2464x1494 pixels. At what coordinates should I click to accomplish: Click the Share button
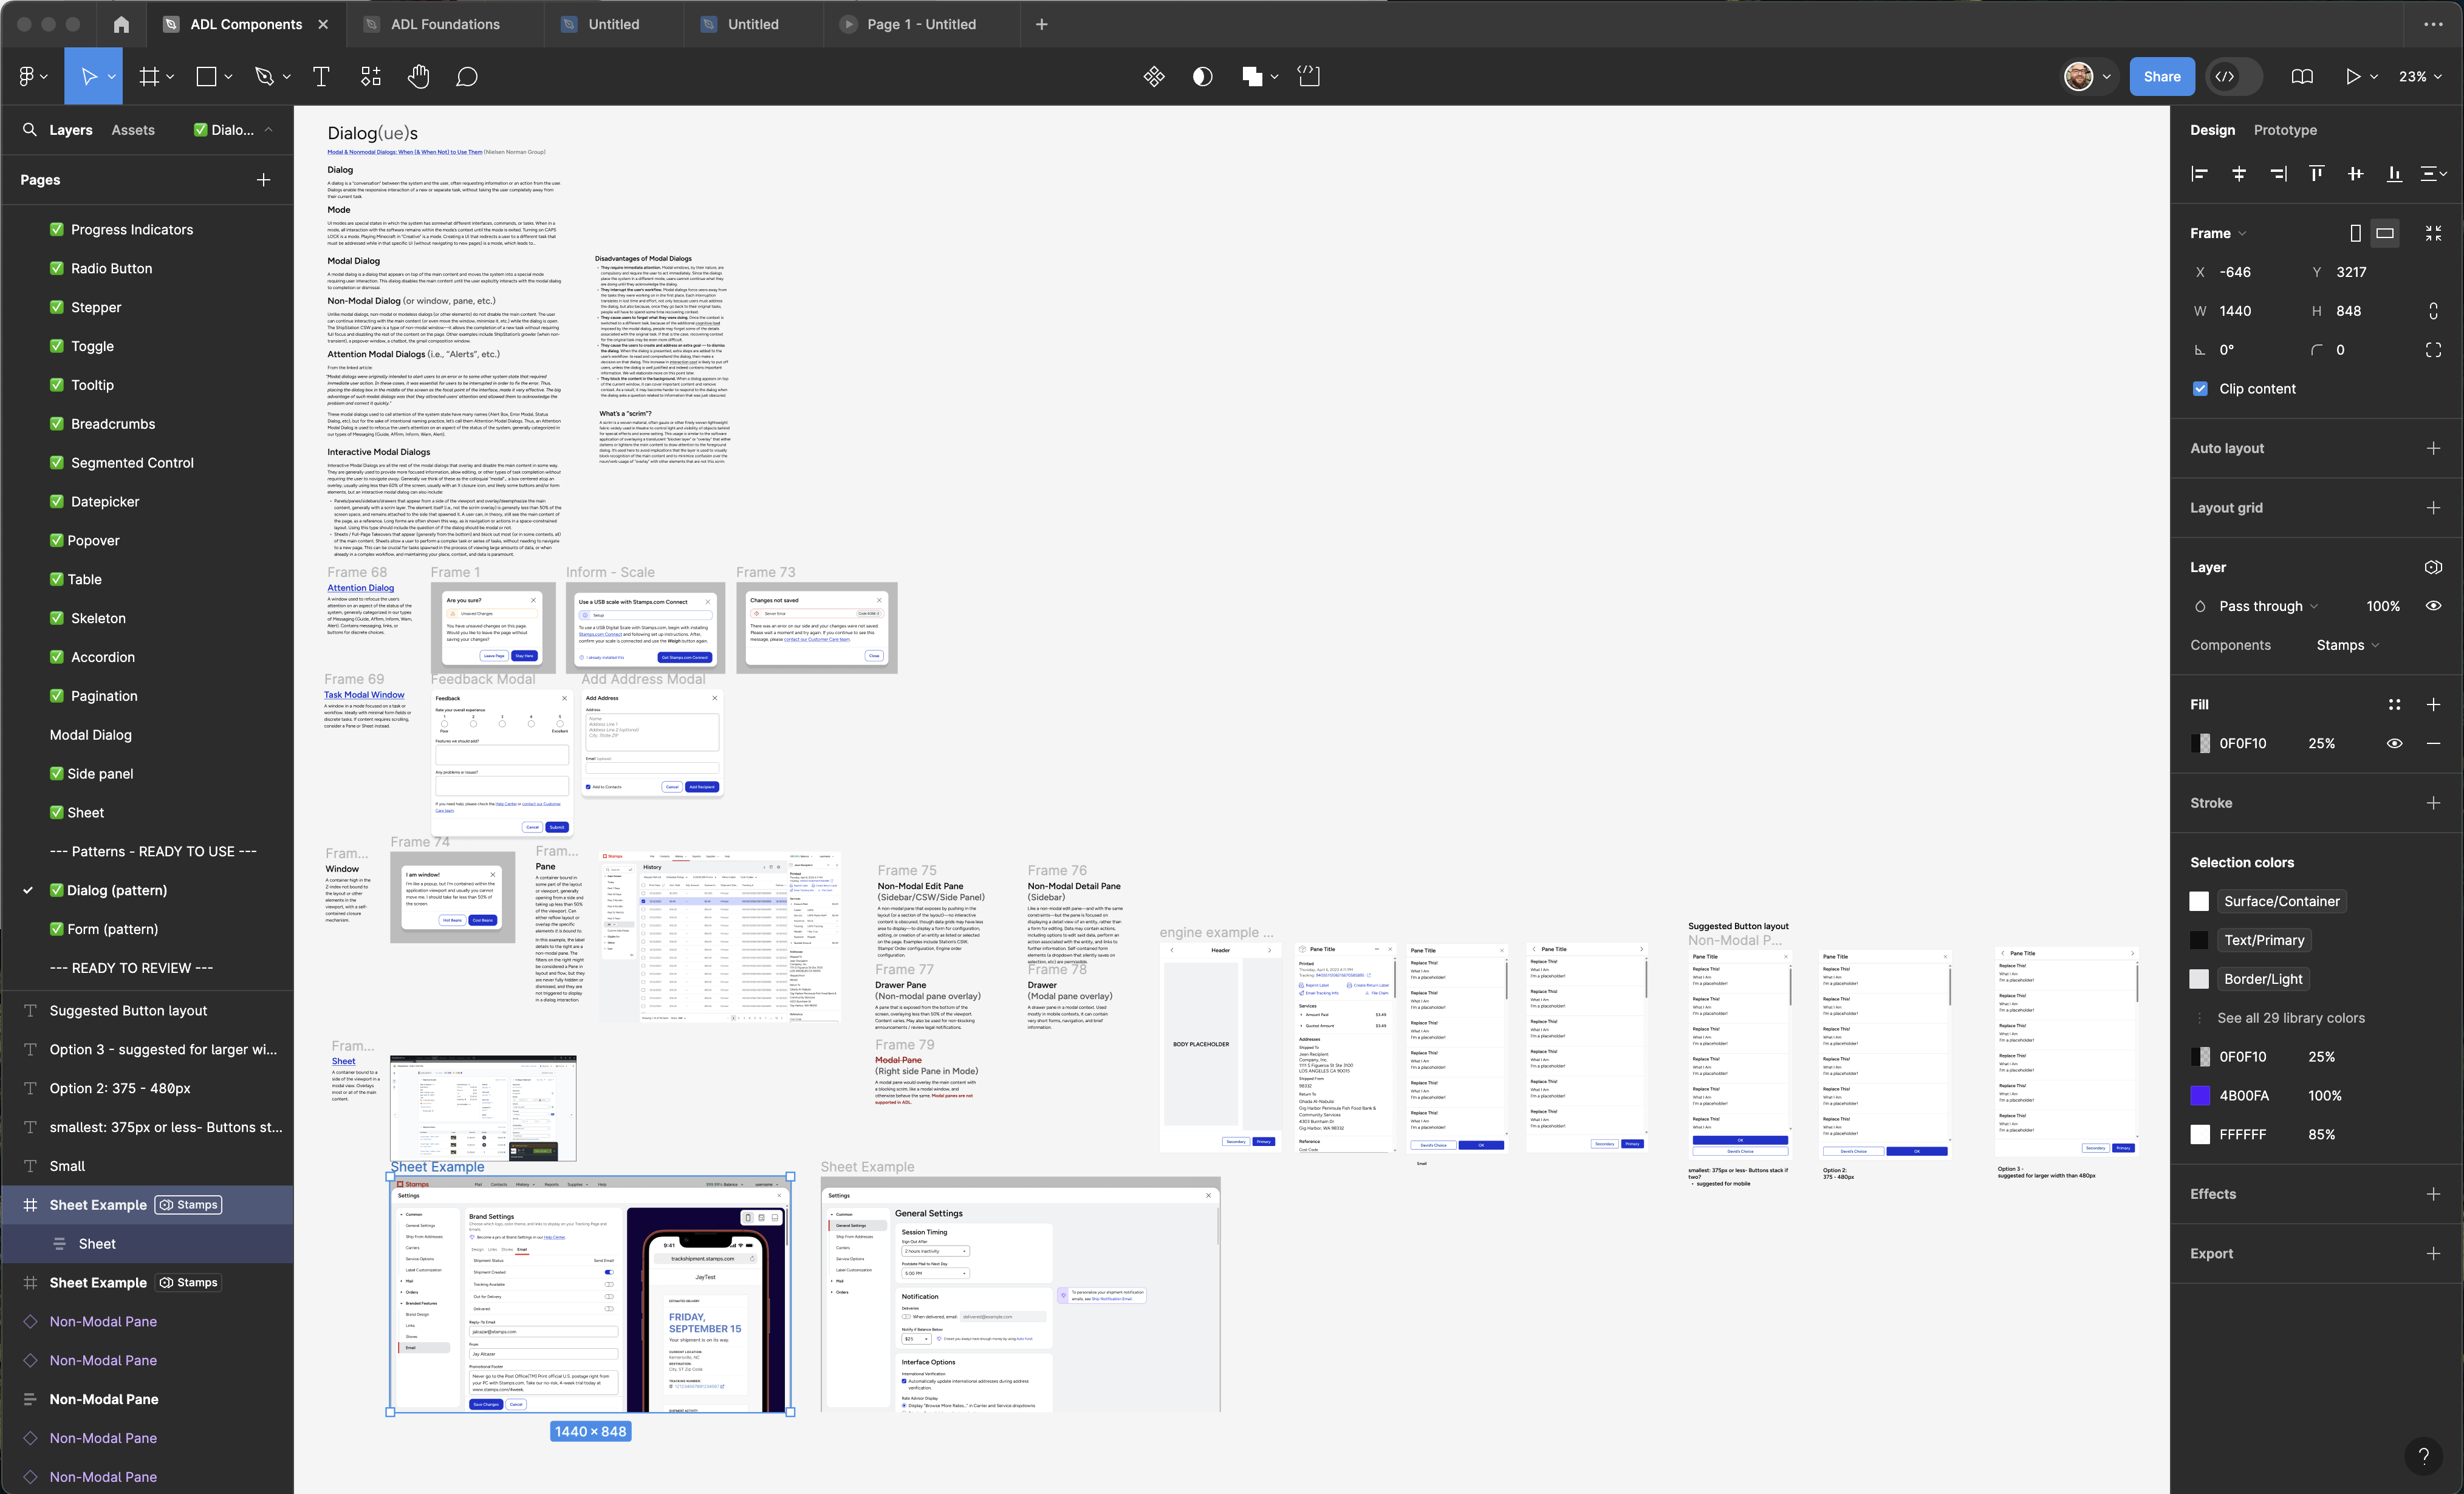2162,76
